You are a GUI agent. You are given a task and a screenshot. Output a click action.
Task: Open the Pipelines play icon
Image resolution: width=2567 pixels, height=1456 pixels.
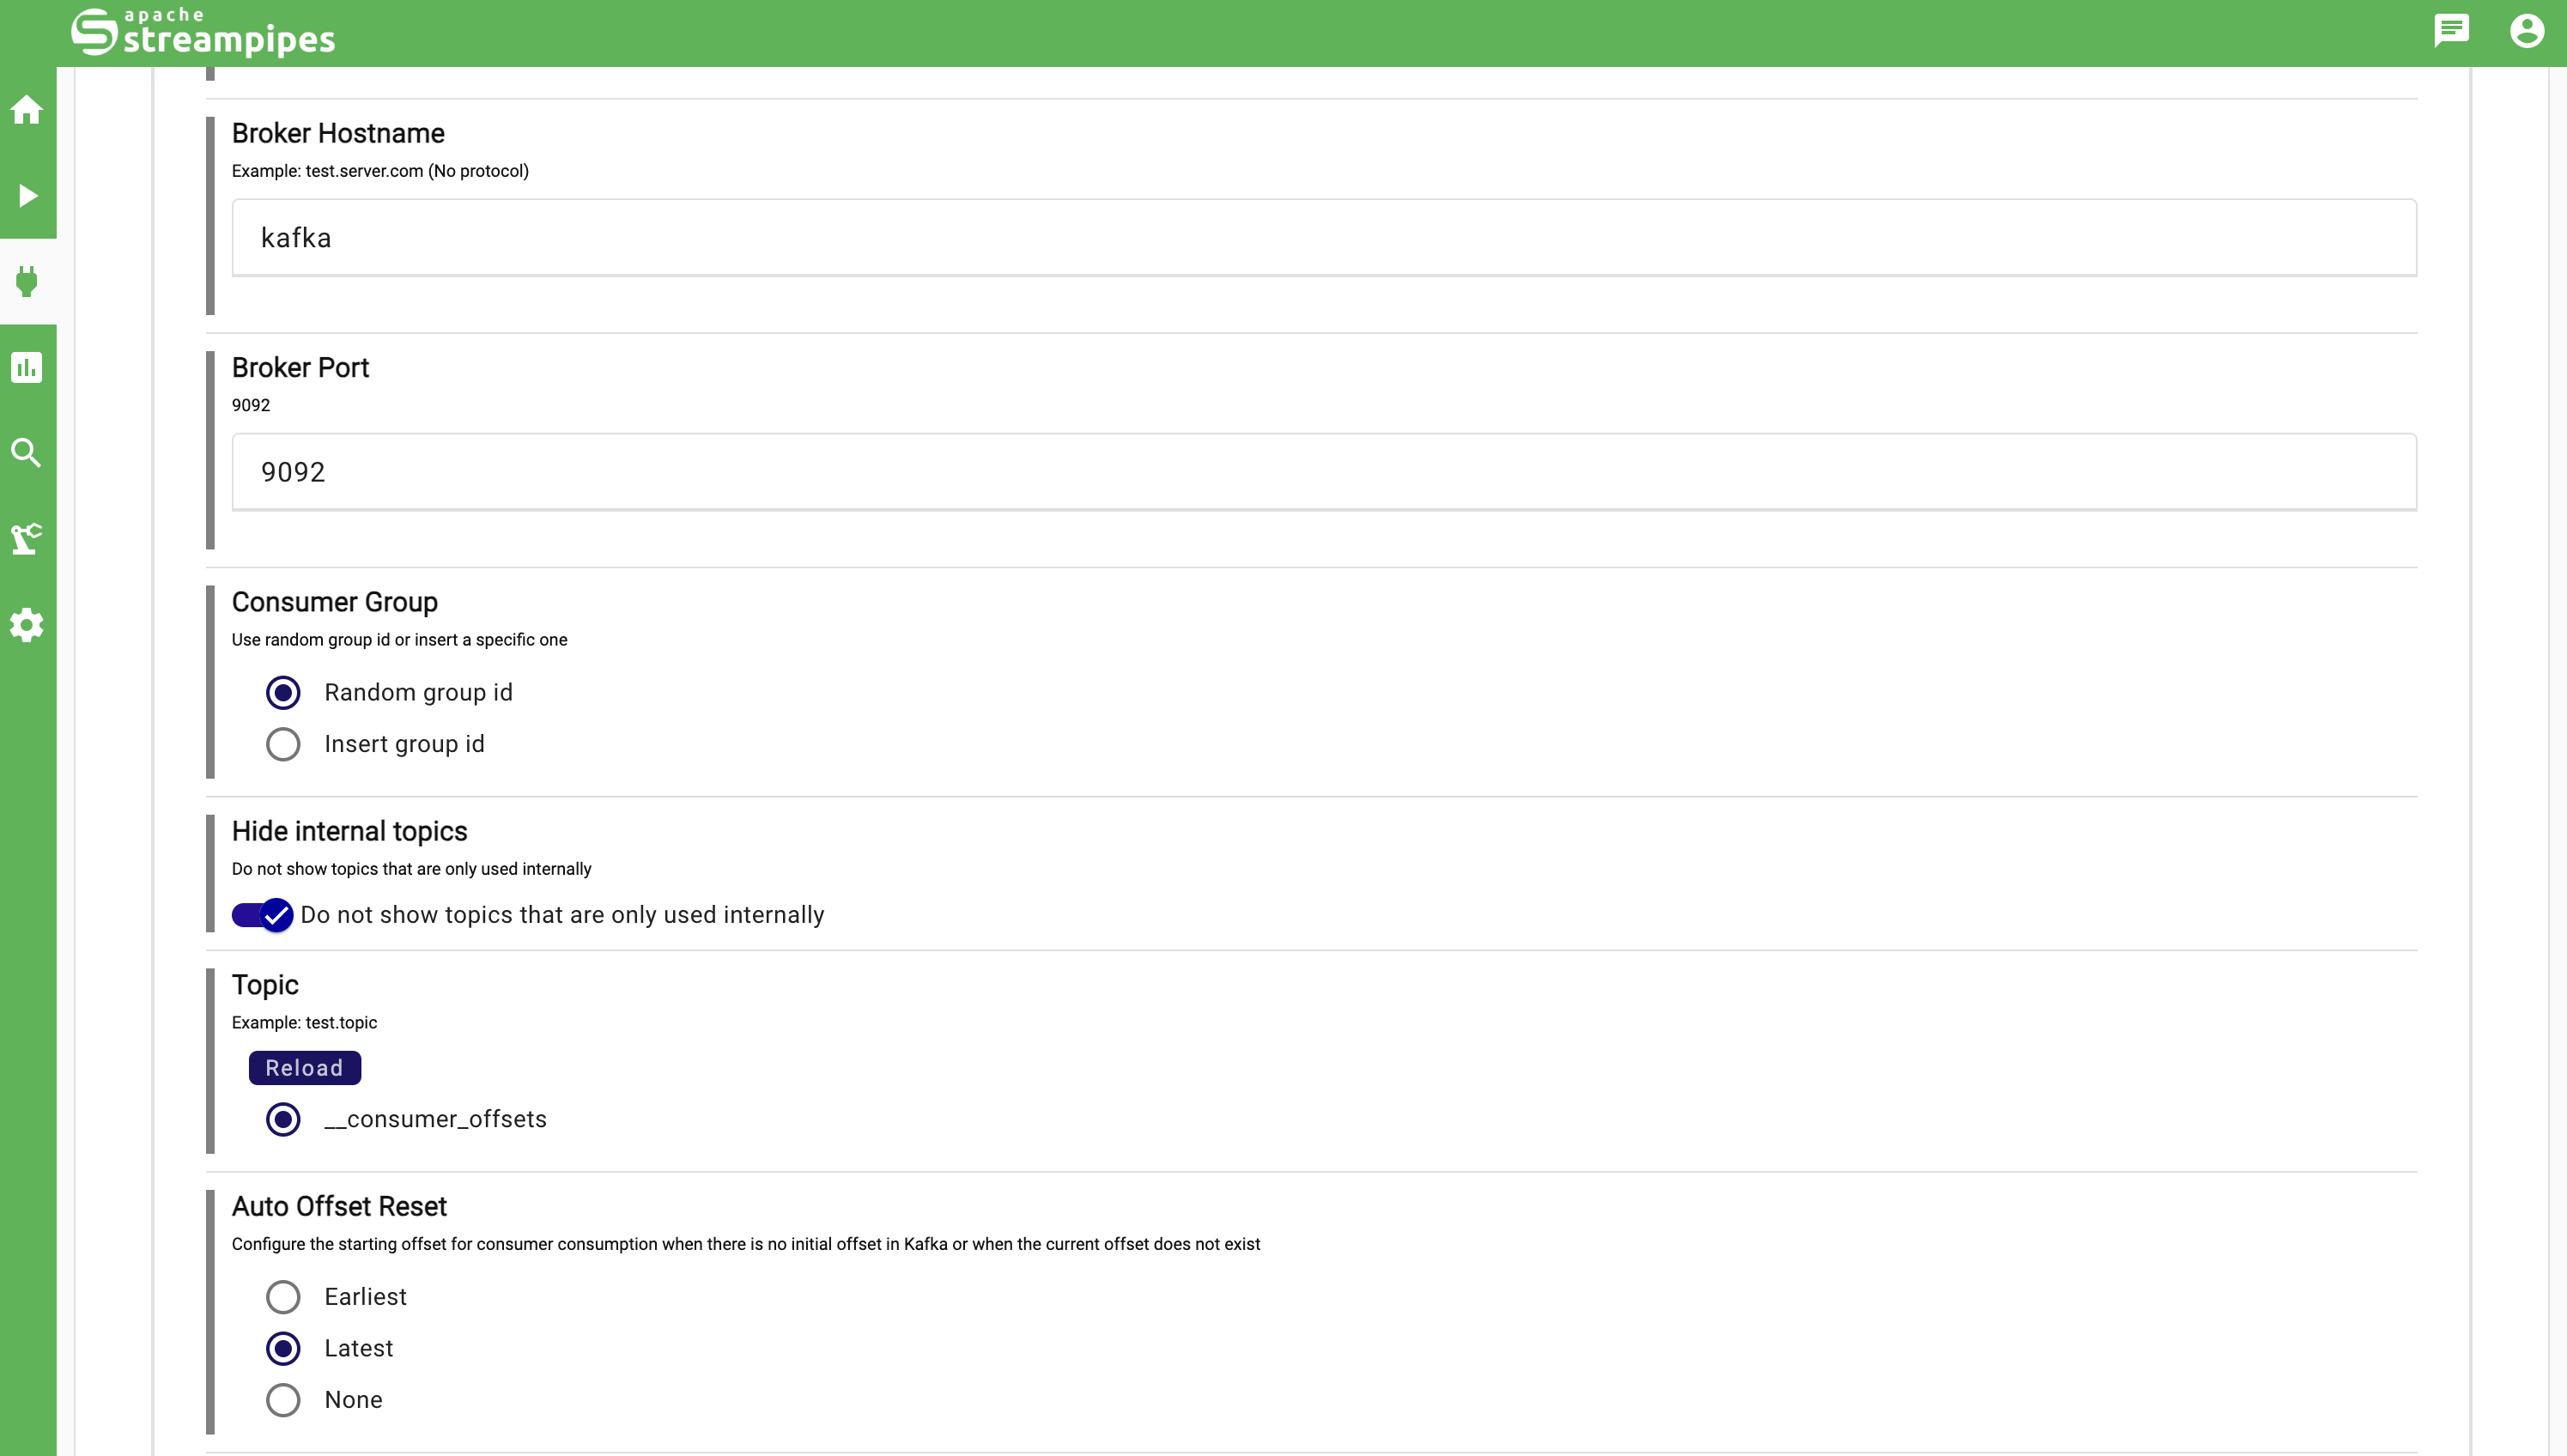(27, 195)
